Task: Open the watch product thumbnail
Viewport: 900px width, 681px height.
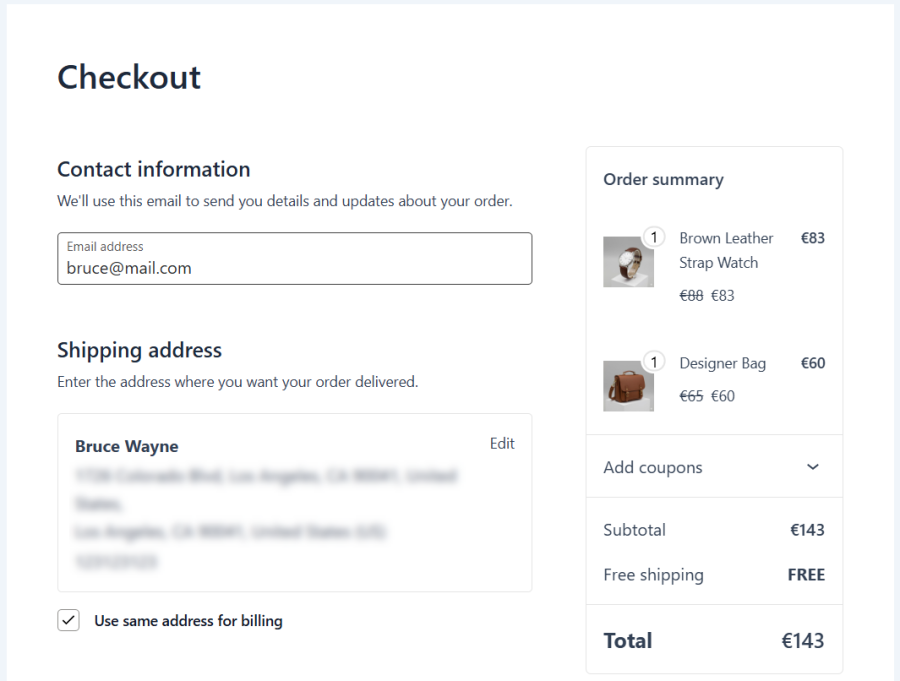Action: point(628,262)
